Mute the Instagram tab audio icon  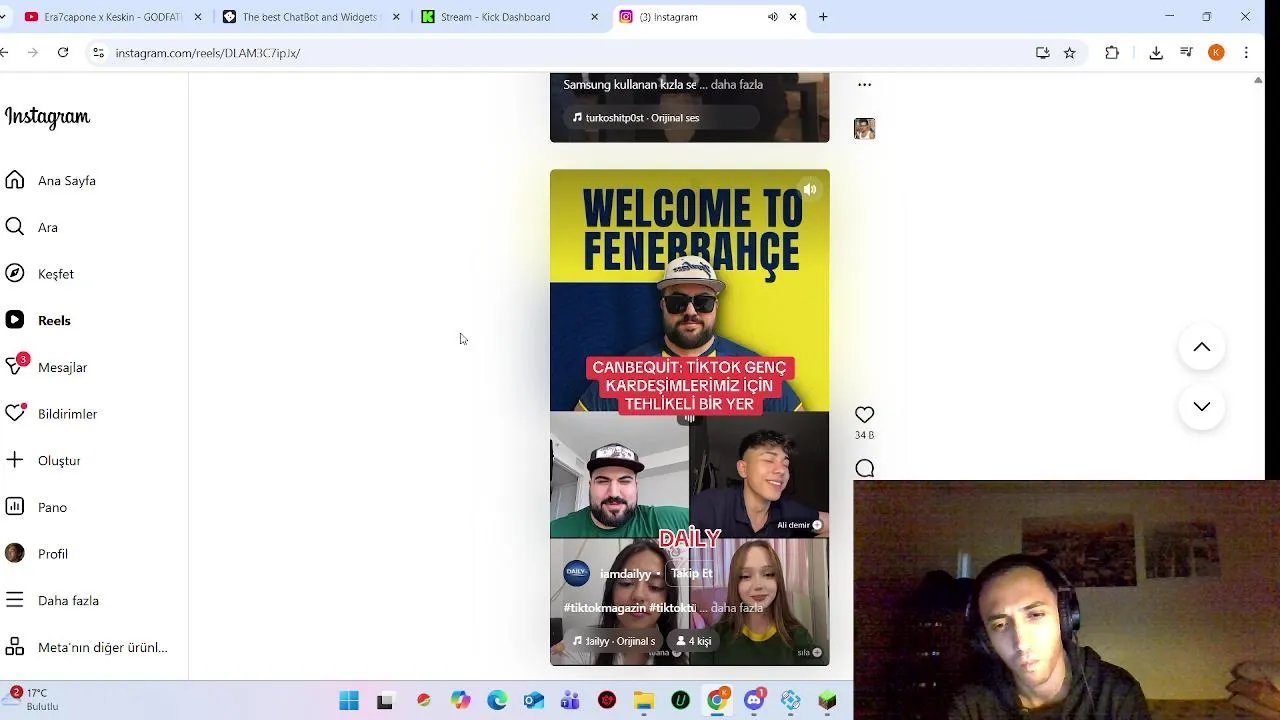click(x=773, y=17)
